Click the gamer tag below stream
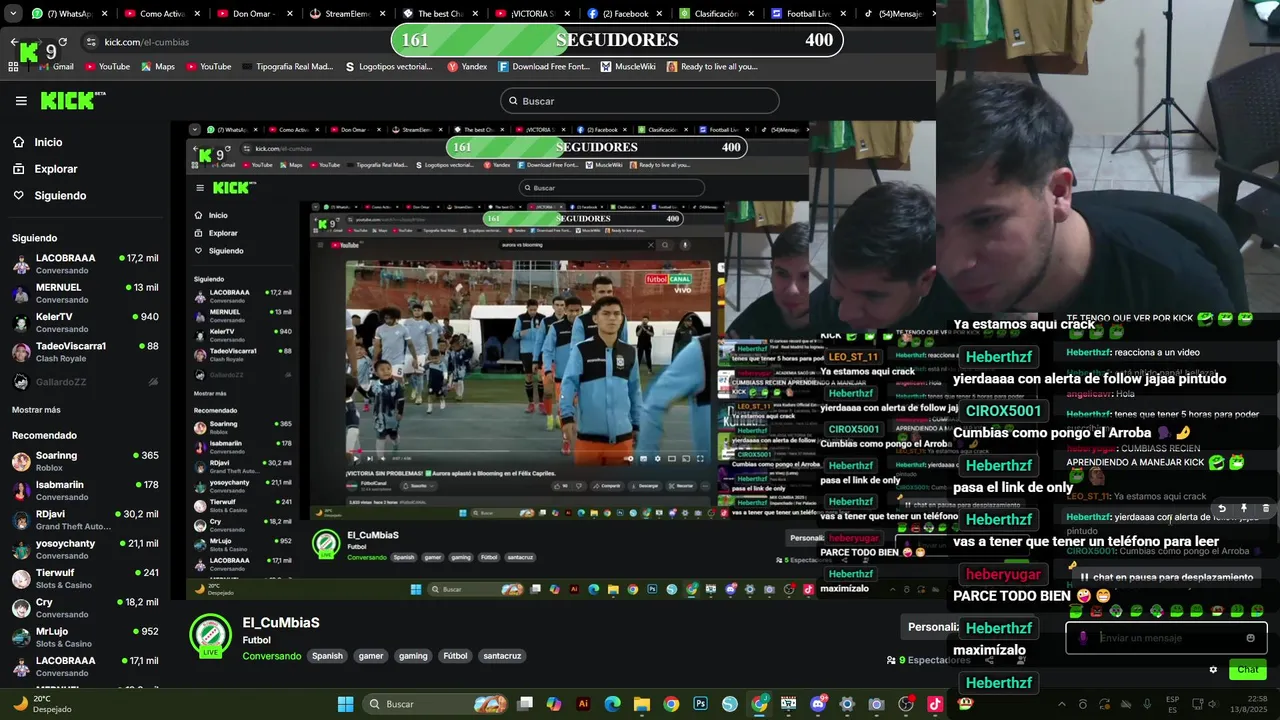Screen dimensions: 1280x720 (371, 656)
